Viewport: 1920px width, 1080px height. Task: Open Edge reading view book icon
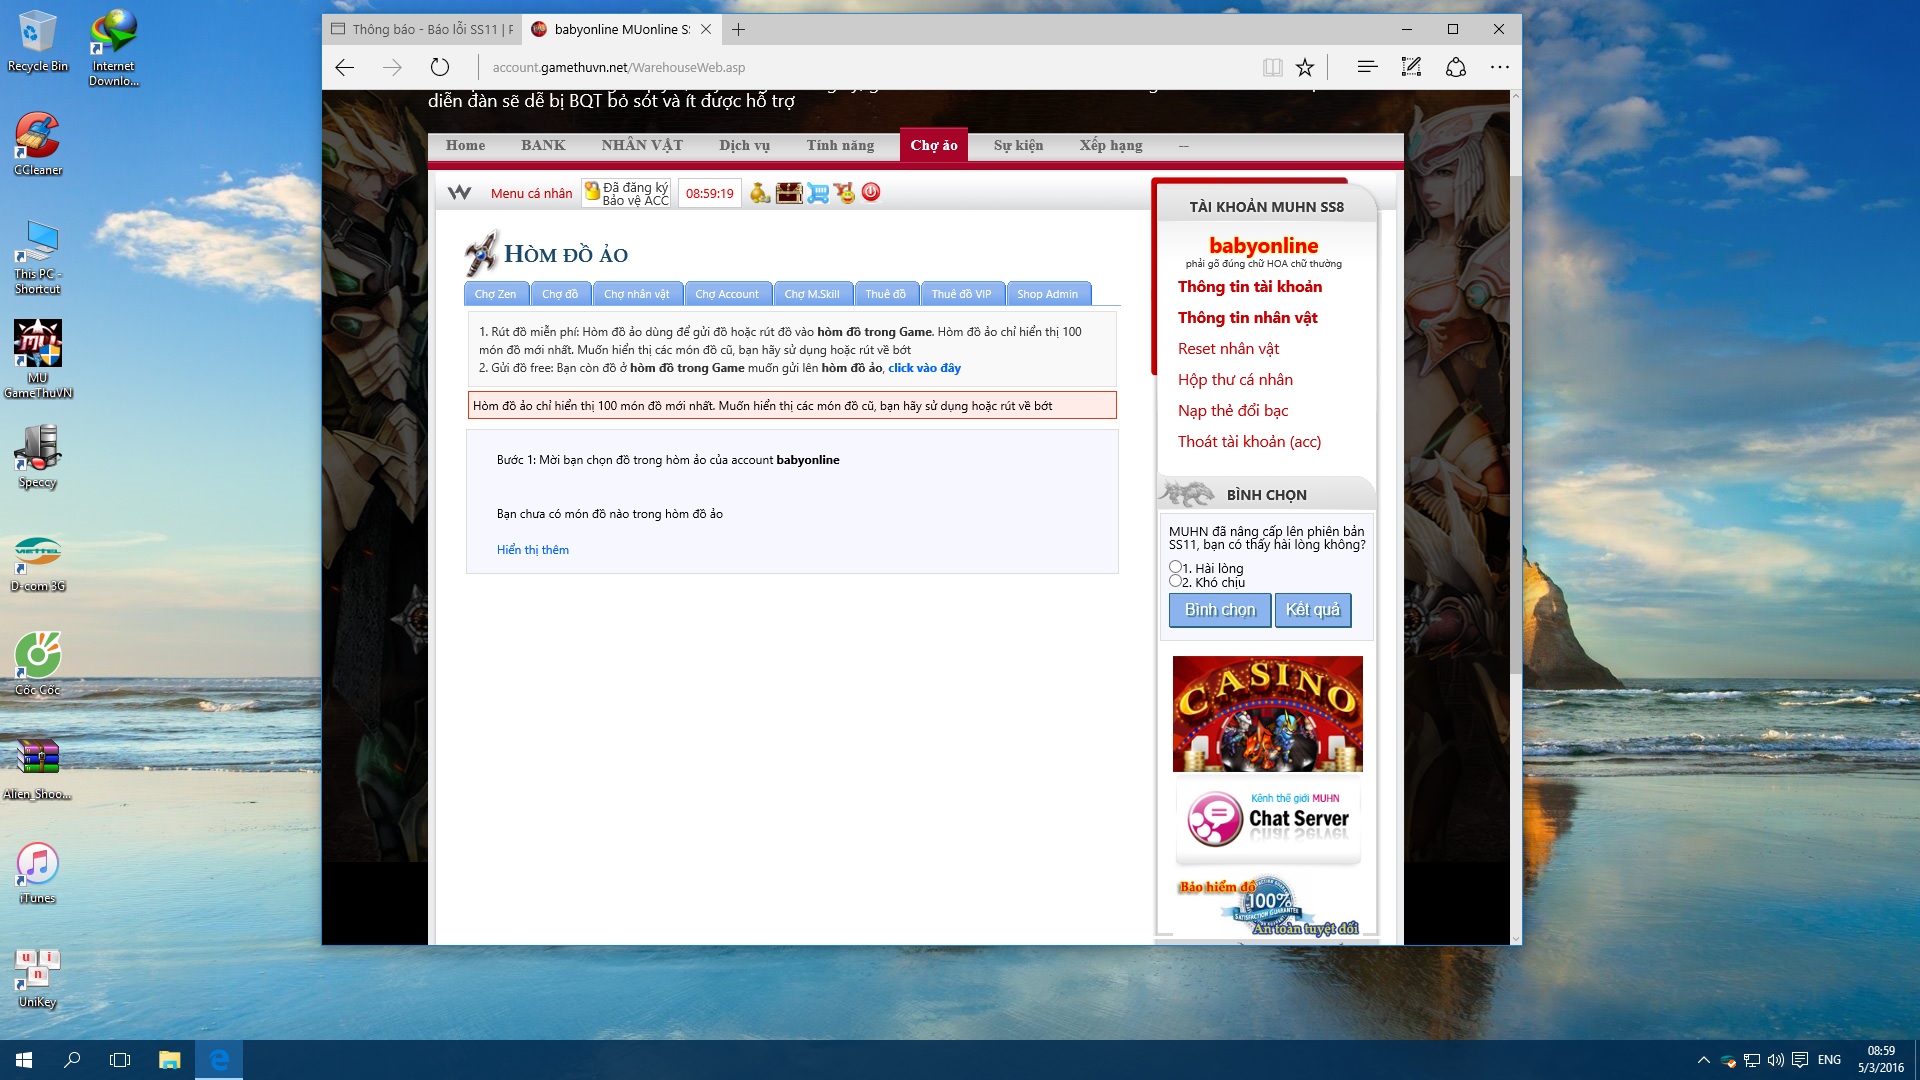coord(1272,67)
